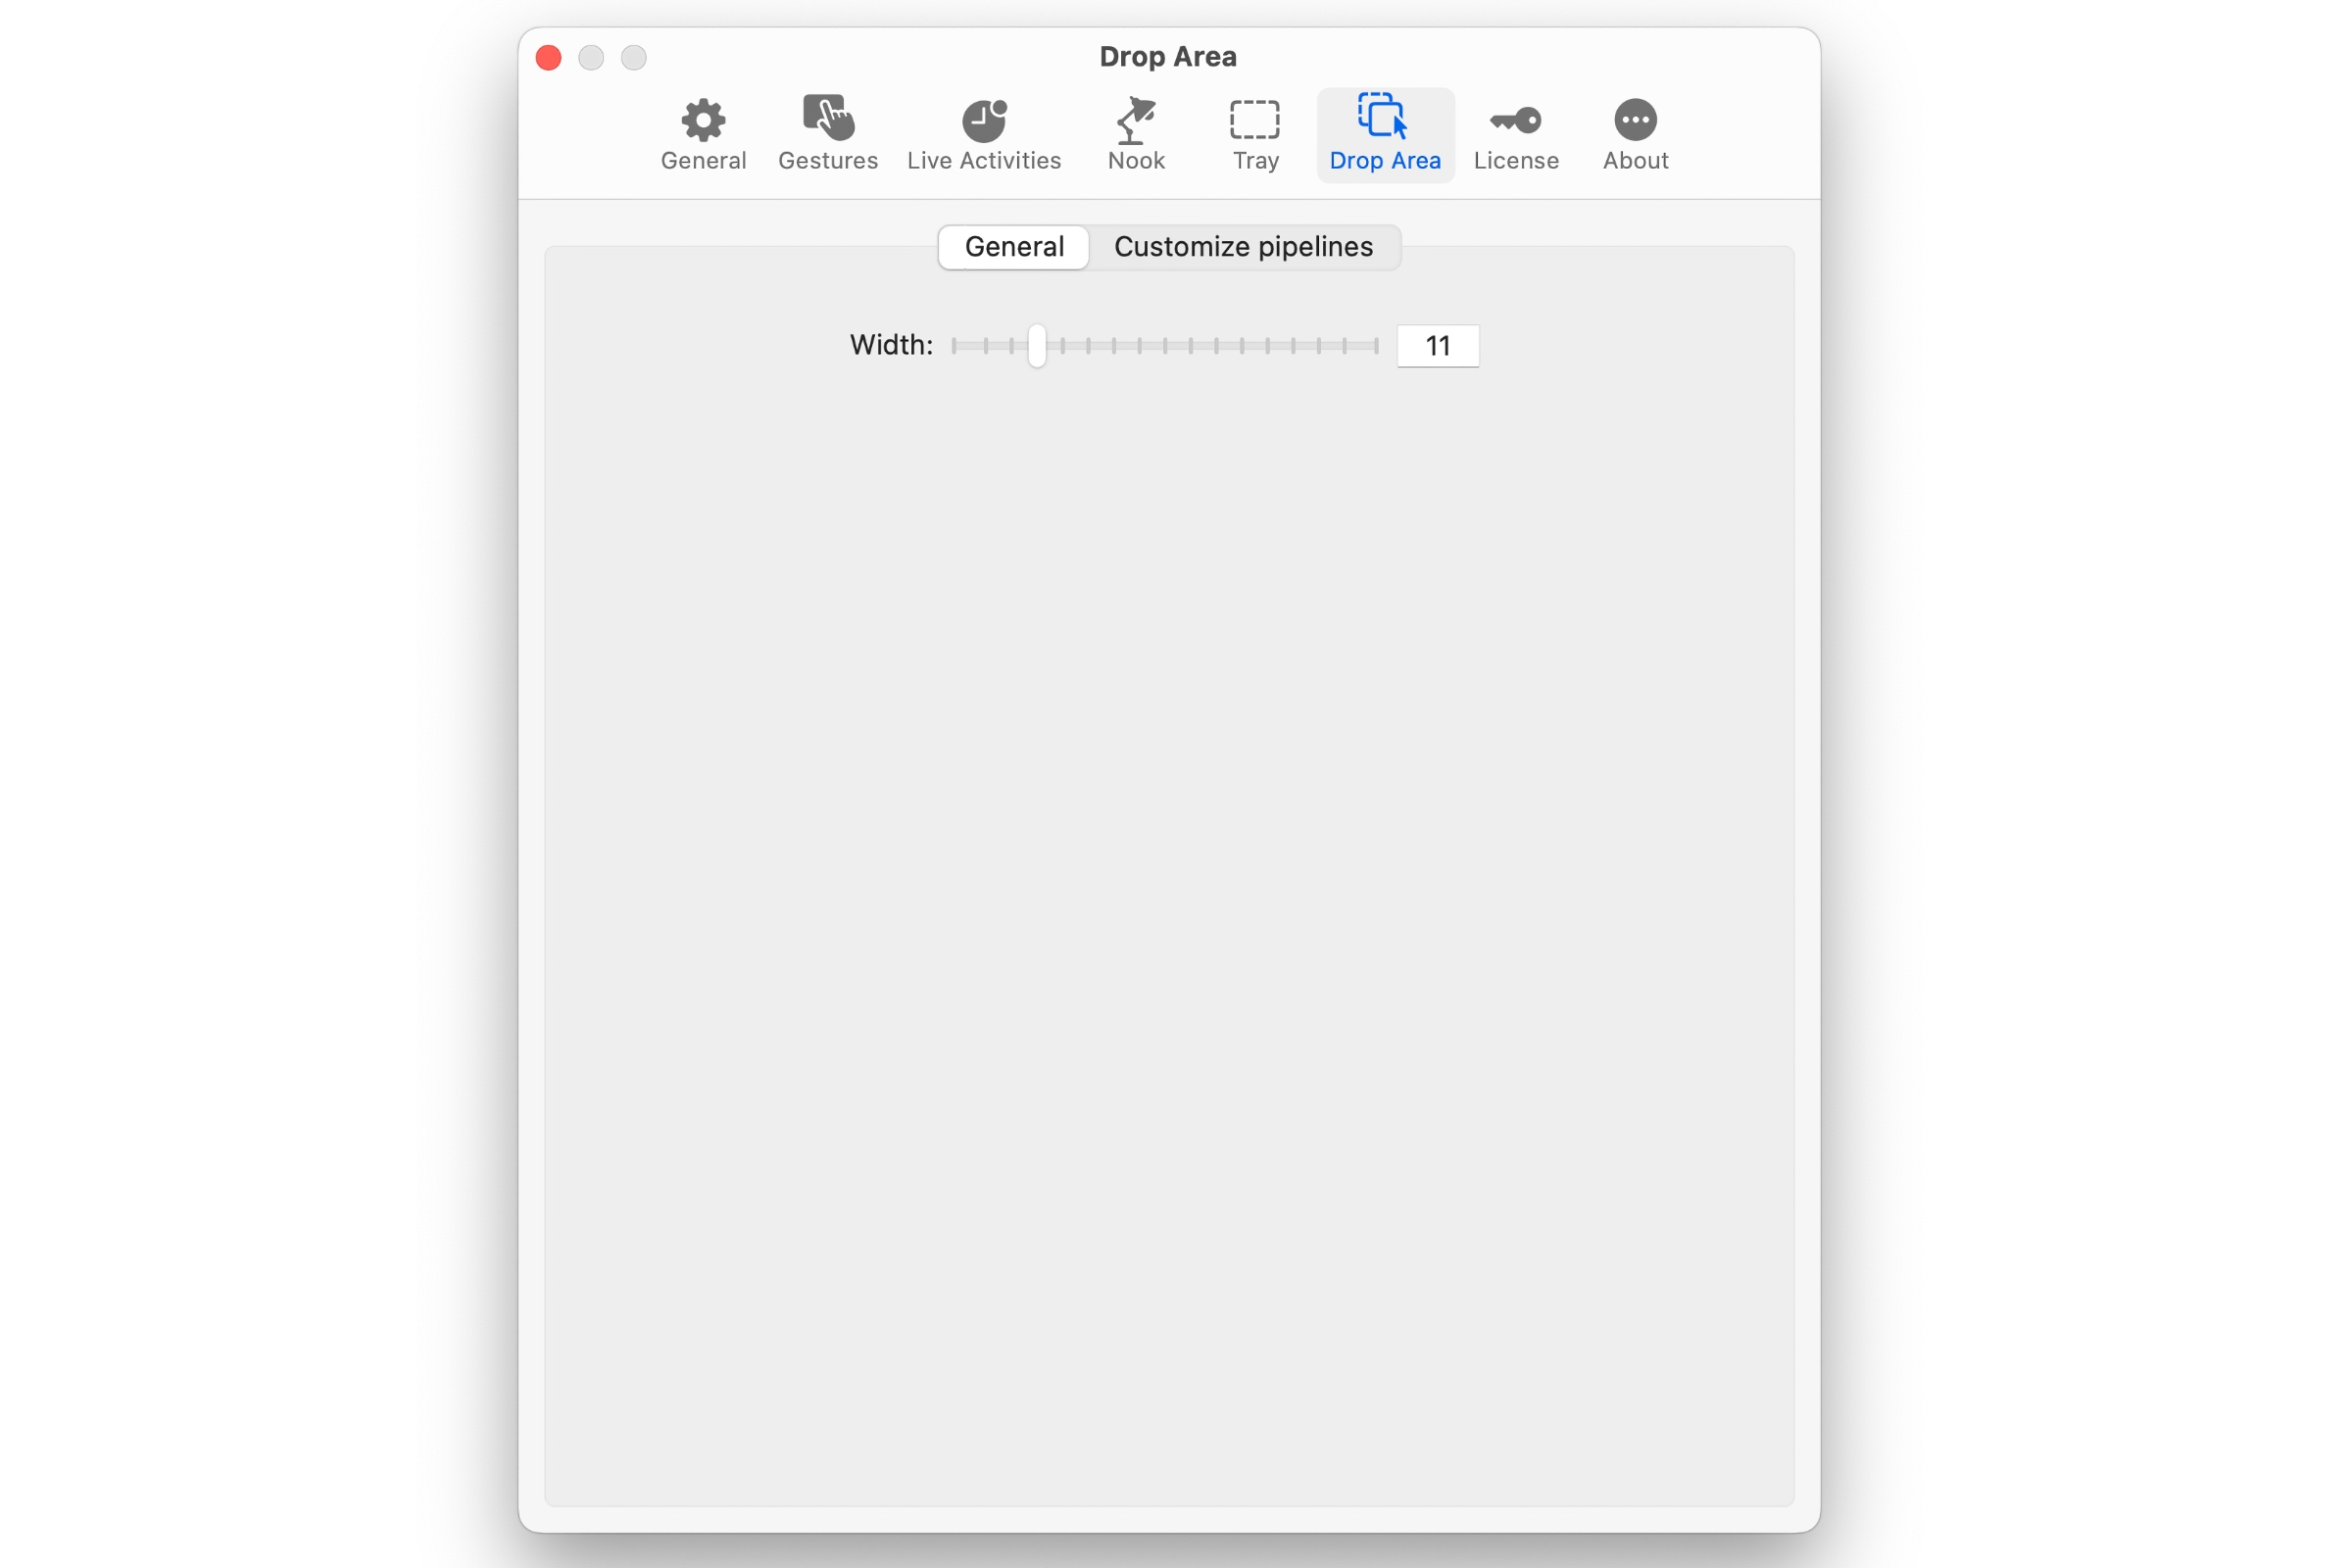Click the greyed minimize window button

(x=591, y=58)
